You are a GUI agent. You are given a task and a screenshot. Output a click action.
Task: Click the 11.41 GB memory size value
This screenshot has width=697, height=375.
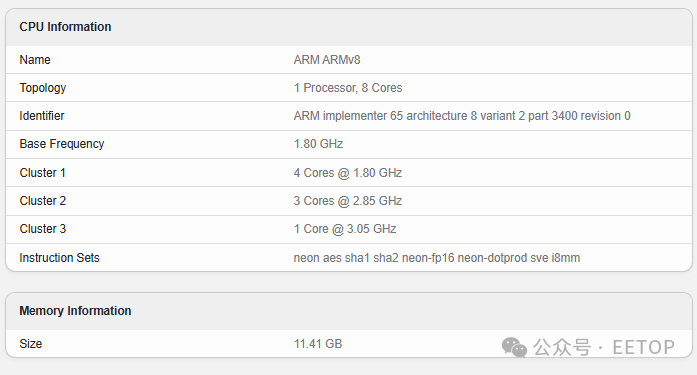point(318,344)
